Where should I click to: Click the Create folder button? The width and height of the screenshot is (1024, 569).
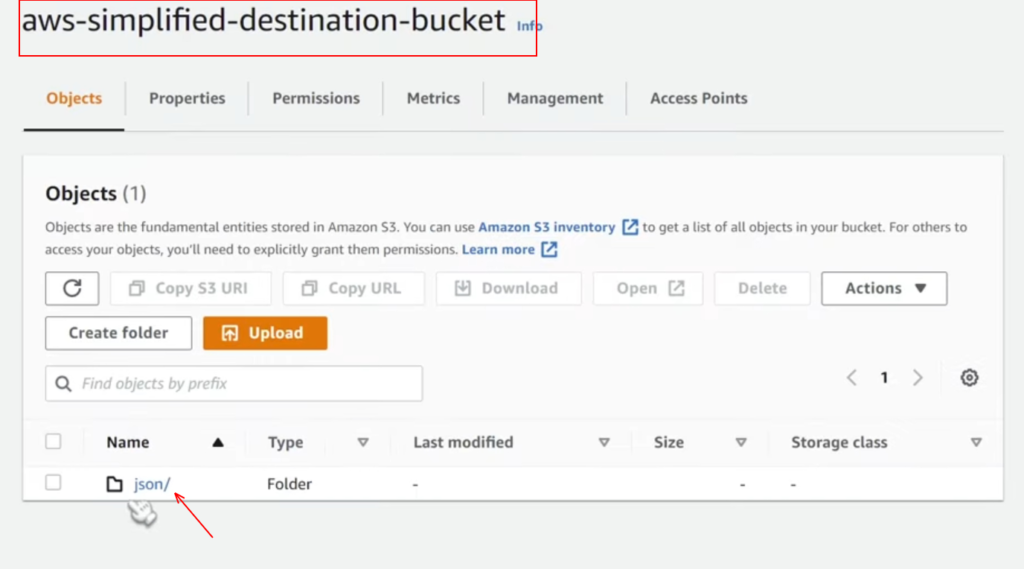118,333
